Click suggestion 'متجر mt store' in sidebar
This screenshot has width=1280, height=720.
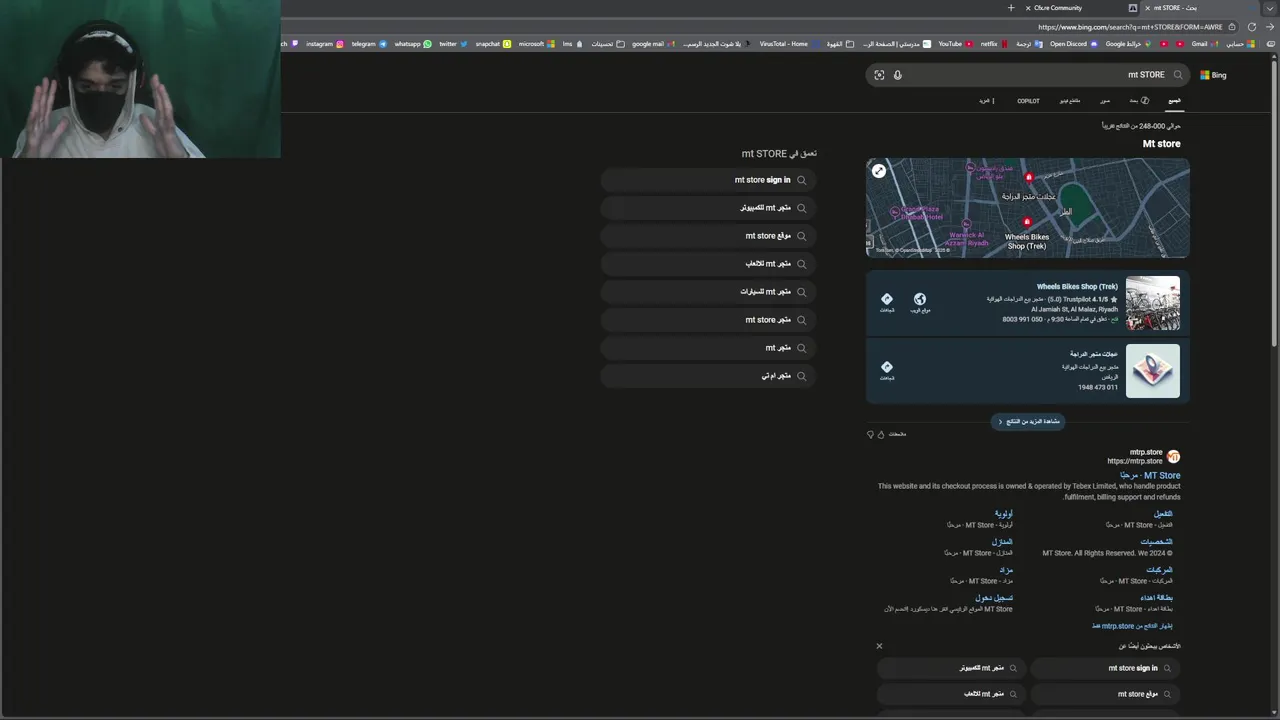point(709,320)
